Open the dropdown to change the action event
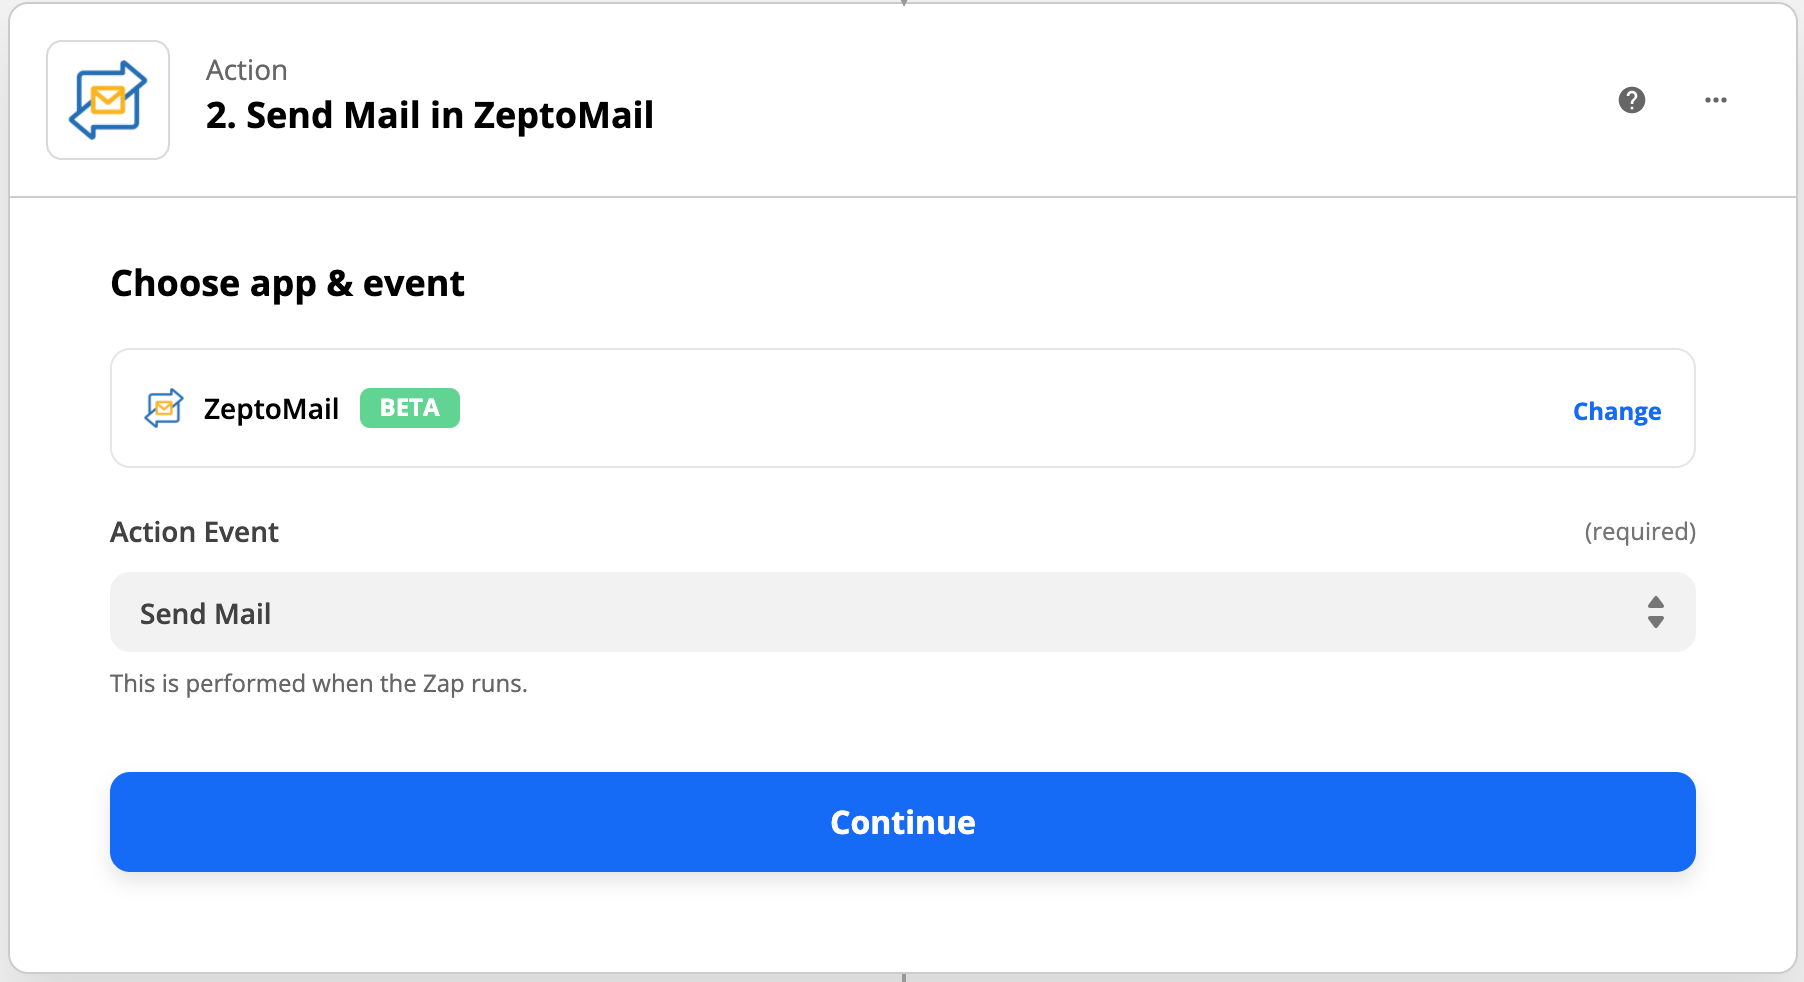This screenshot has width=1804, height=982. pyautogui.click(x=902, y=611)
